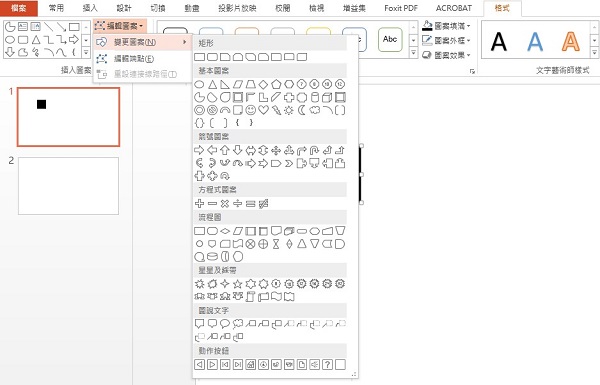Open the 編輯圖案 Edit Shape dropdown

click(120, 26)
